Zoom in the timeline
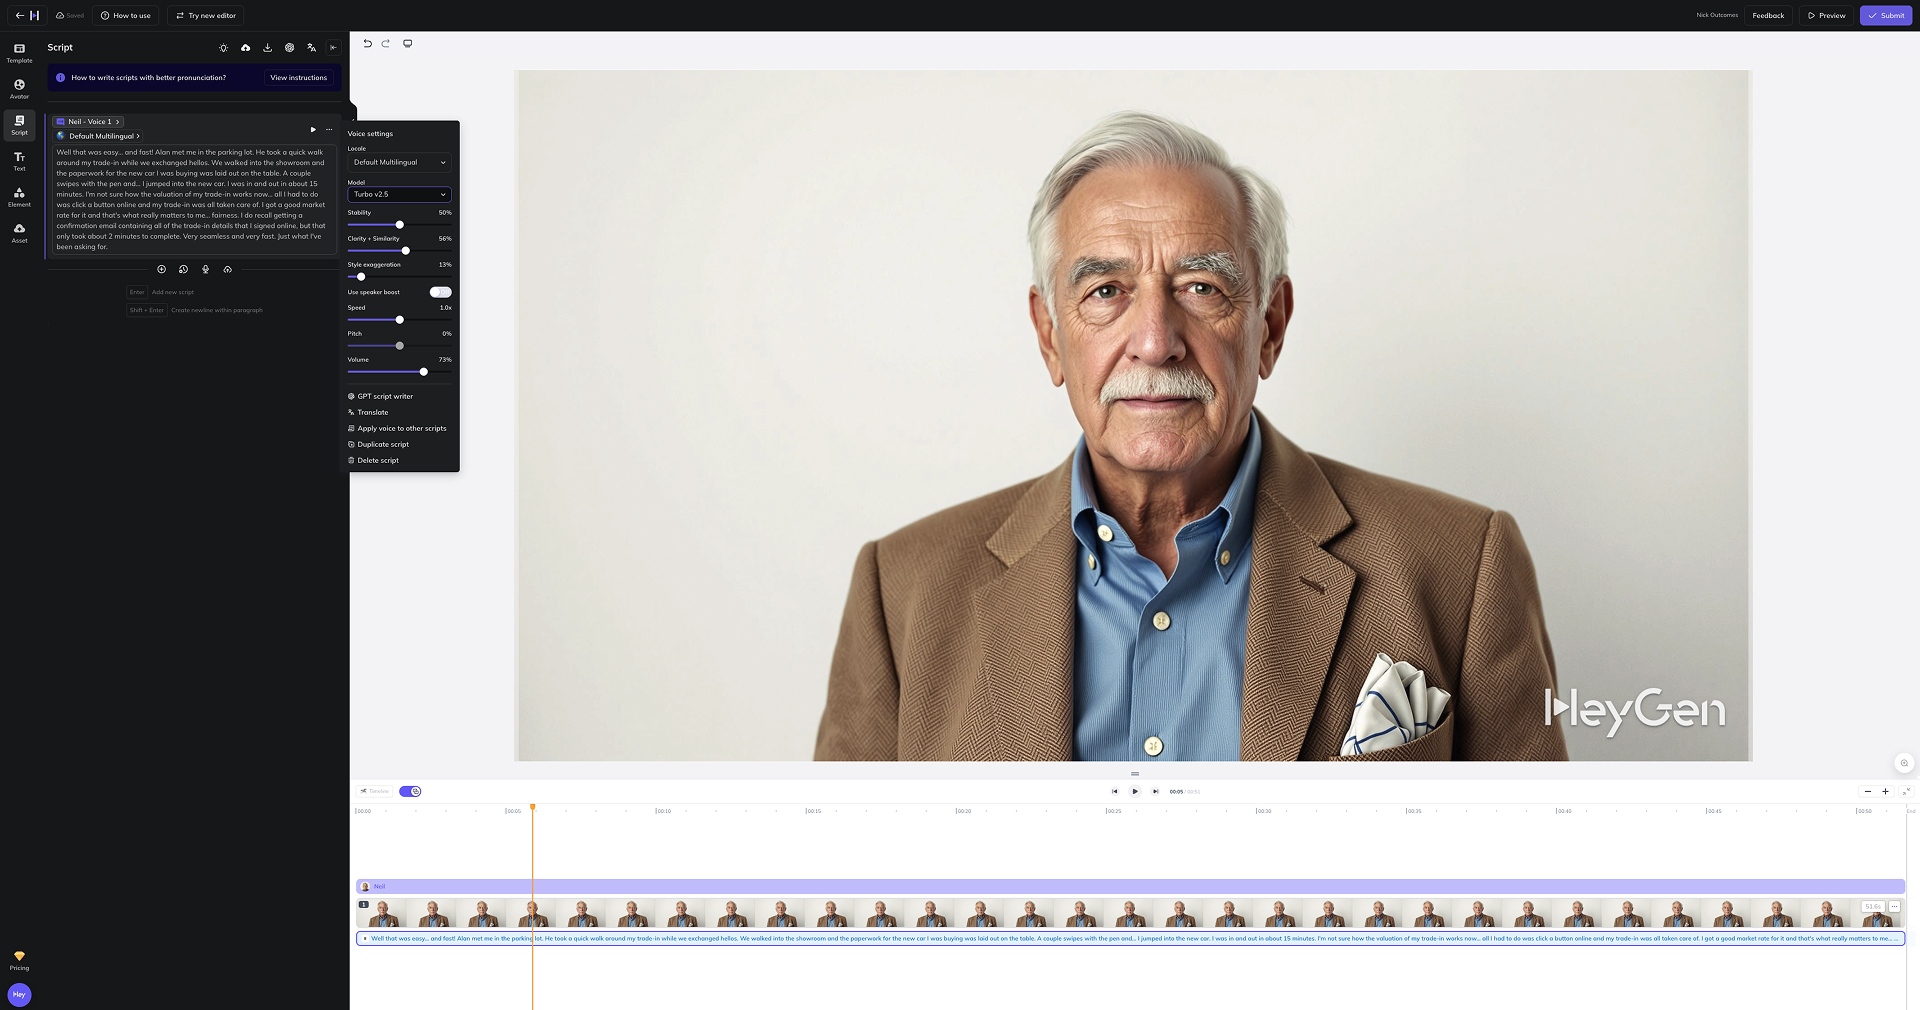Viewport: 1920px width, 1010px height. [1885, 791]
